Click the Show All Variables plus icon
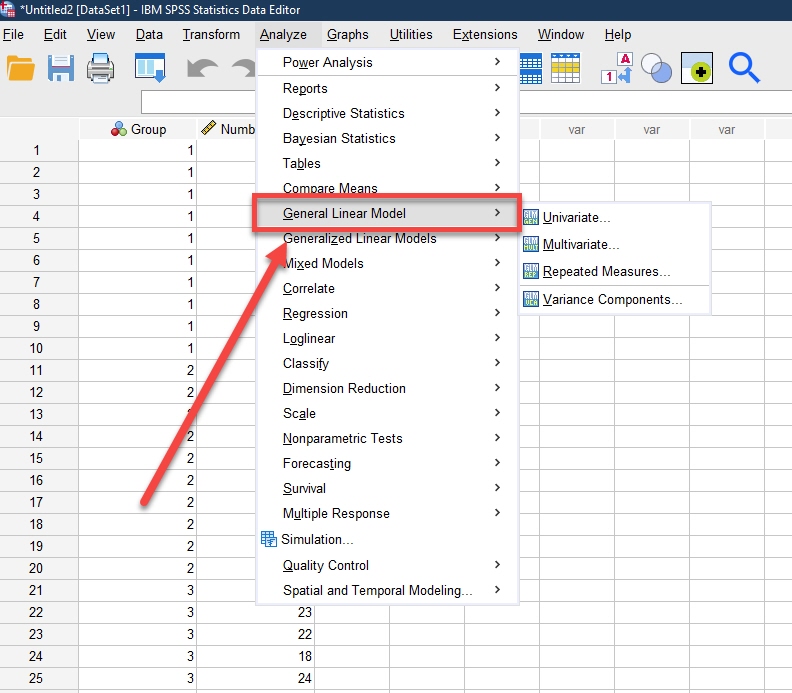The image size is (792, 693). [697, 68]
